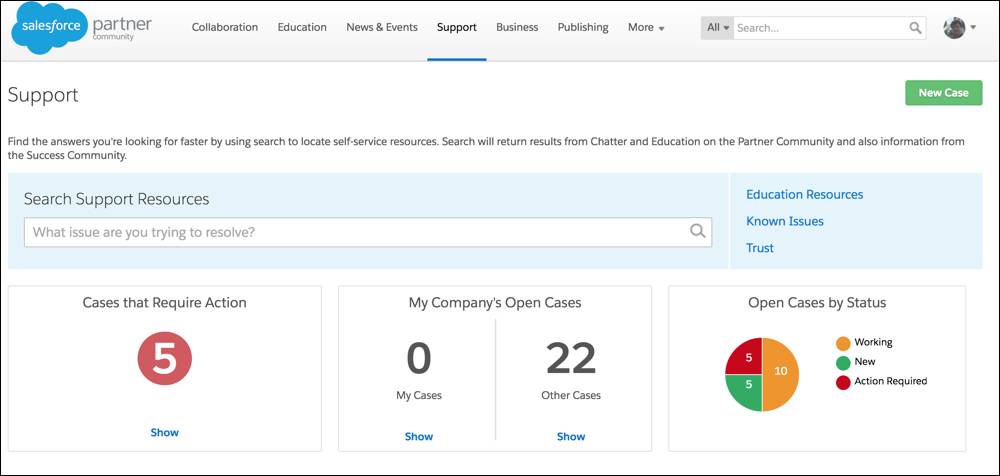The width and height of the screenshot is (1000, 476).
Task: Click the green New legend swatch
Action: point(843,362)
